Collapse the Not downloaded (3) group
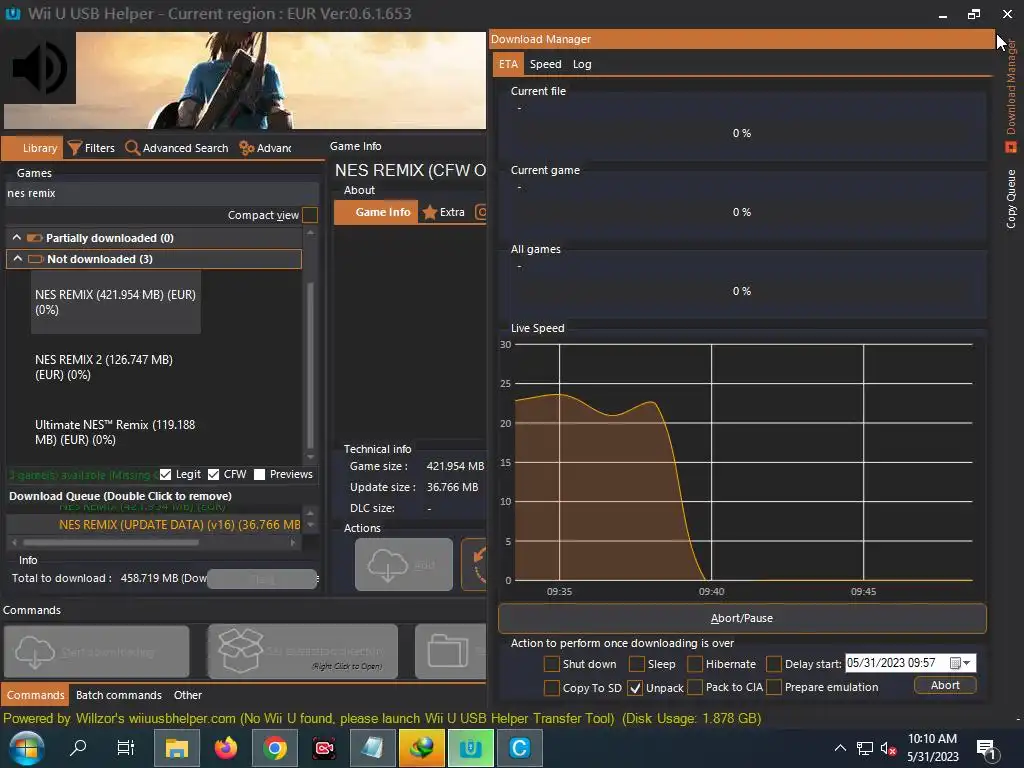 click(18, 259)
